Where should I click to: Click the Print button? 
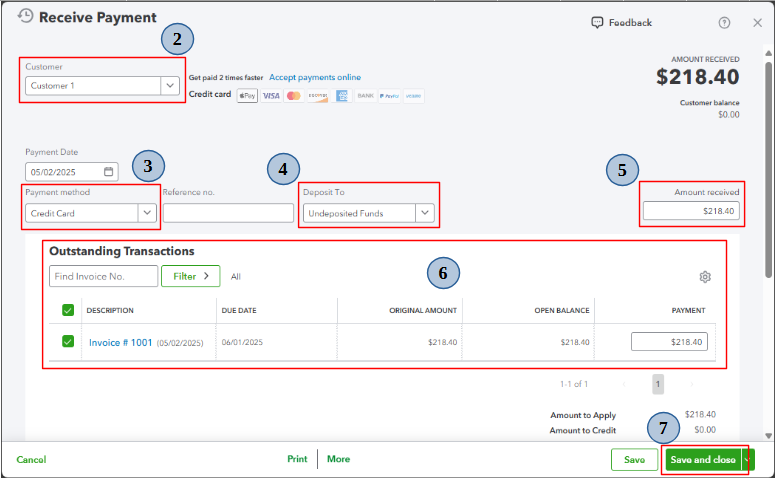click(297, 459)
